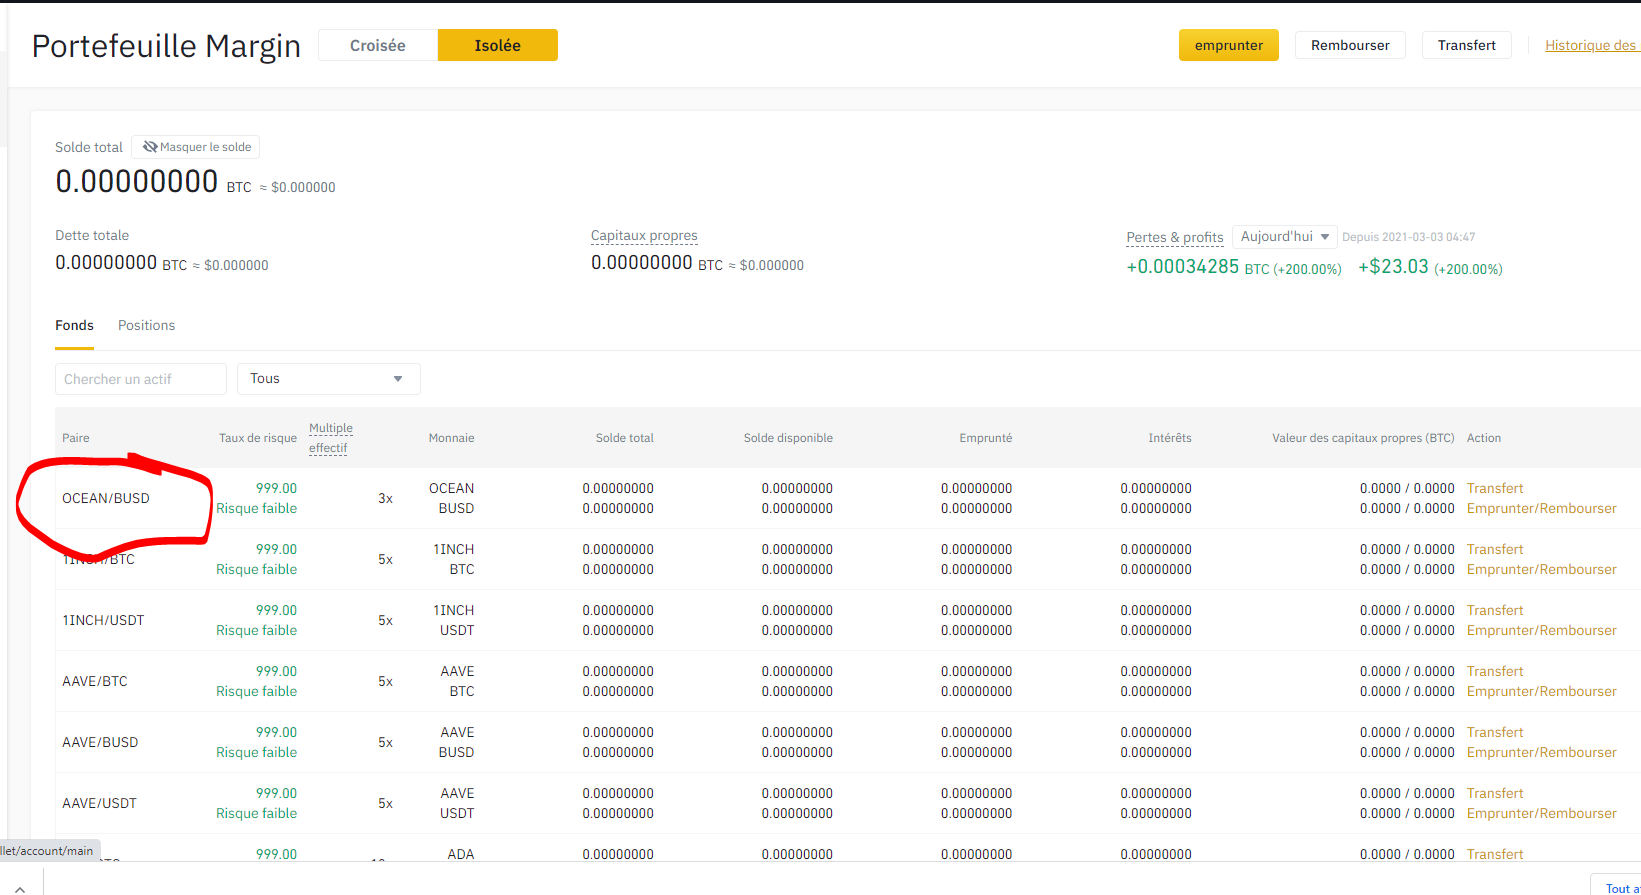
Task: Switch to the Positions tab
Action: (146, 326)
